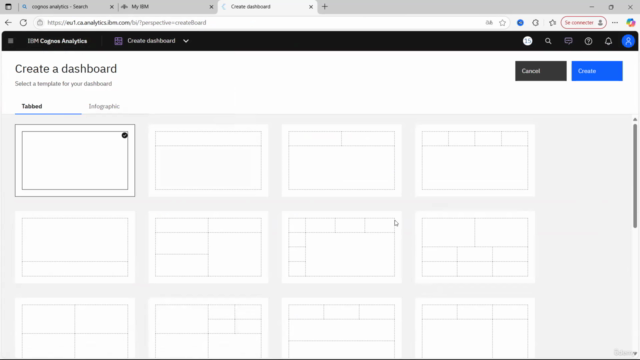Open the browser favorites icon
This screenshot has width=640, height=360.
click(x=552, y=22)
